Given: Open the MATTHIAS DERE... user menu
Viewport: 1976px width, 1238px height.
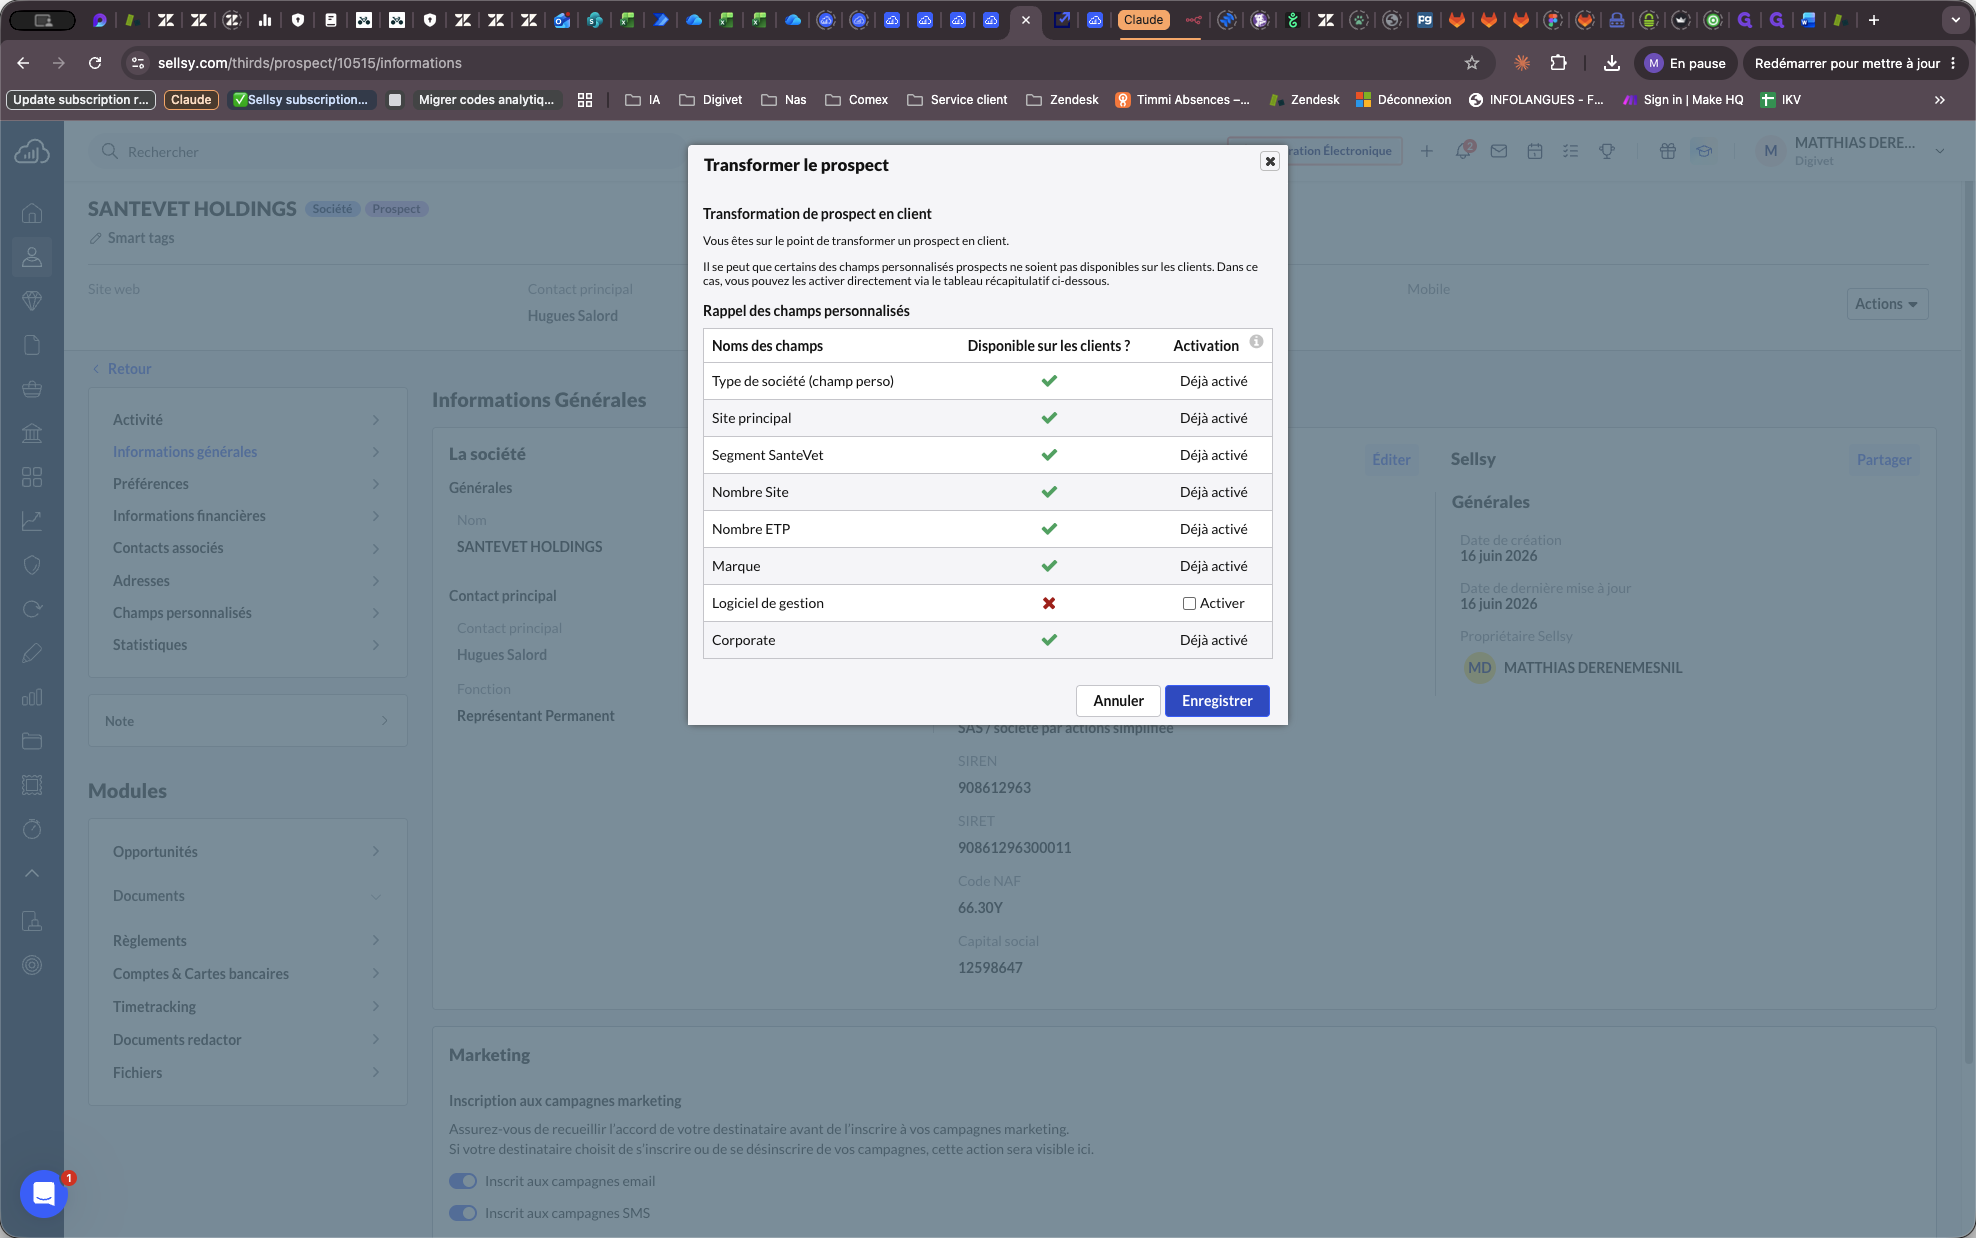Looking at the screenshot, I should click(x=1851, y=151).
